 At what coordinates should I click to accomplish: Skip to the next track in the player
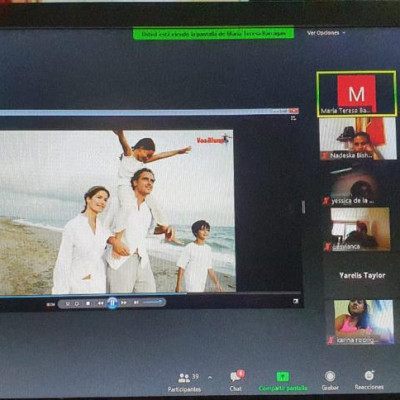tap(124, 303)
